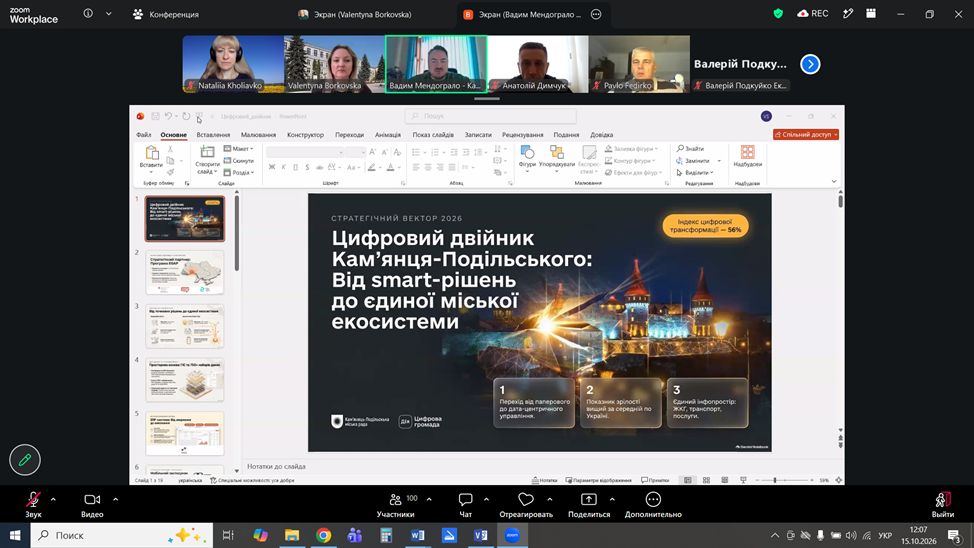
Task: Click the PowerPoint Пошук search field
Action: (x=491, y=116)
